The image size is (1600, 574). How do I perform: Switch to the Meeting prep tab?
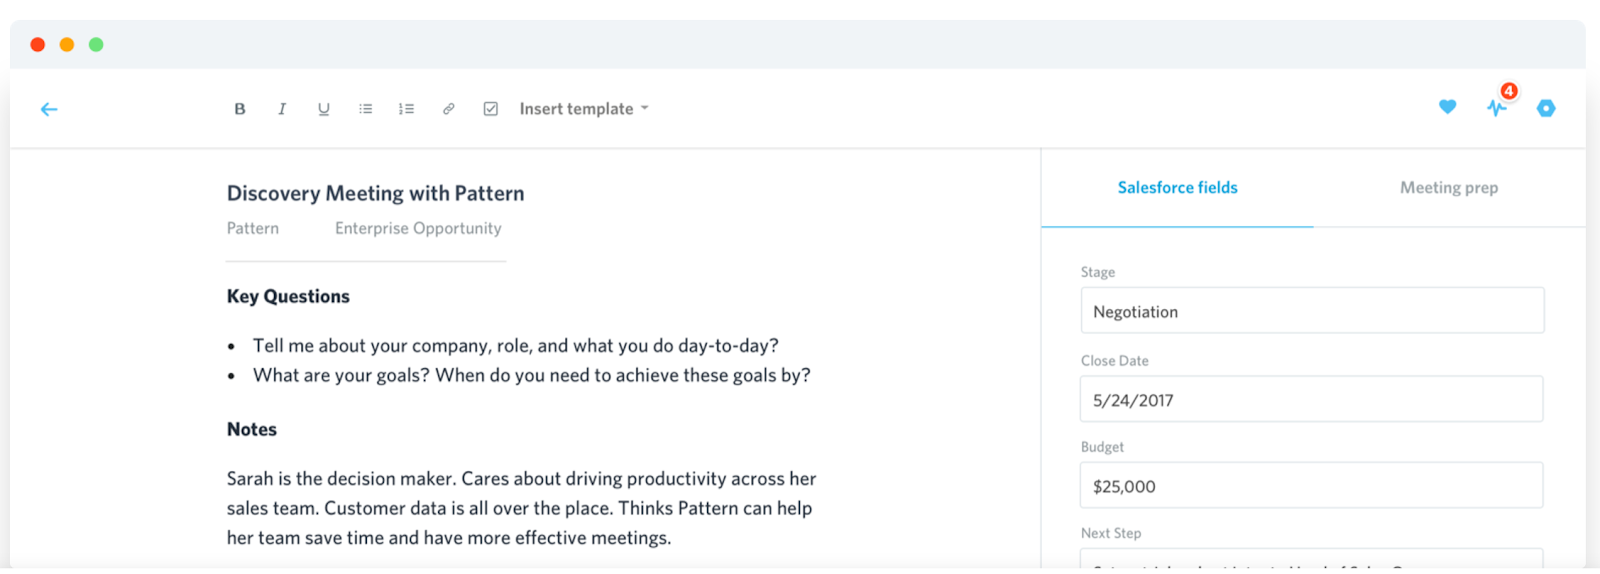coord(1449,188)
